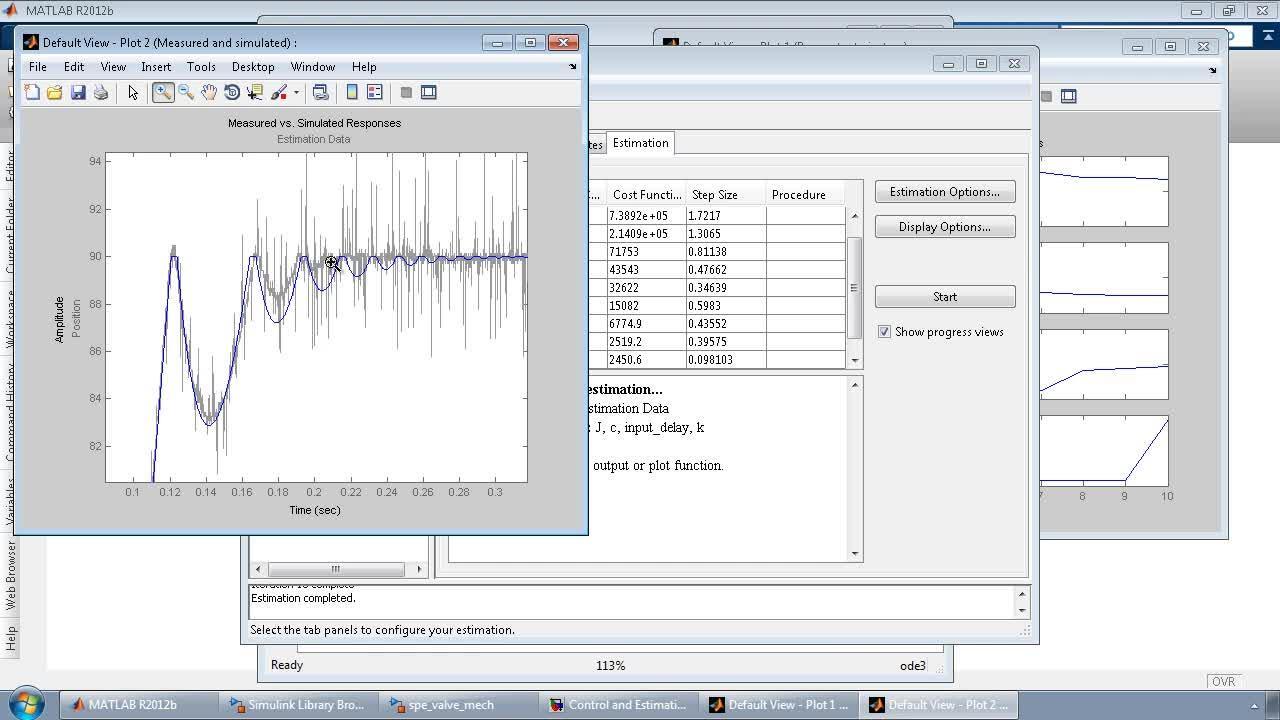The height and width of the screenshot is (720, 1280).
Task: Click the Procedure column header
Action: 806,195
